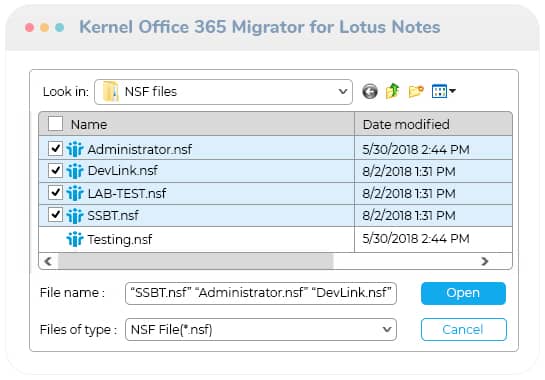Click DevLink.nsf date 8/2/2018 1:31 PM
Viewport: 545px width, 380px height.
[409, 171]
